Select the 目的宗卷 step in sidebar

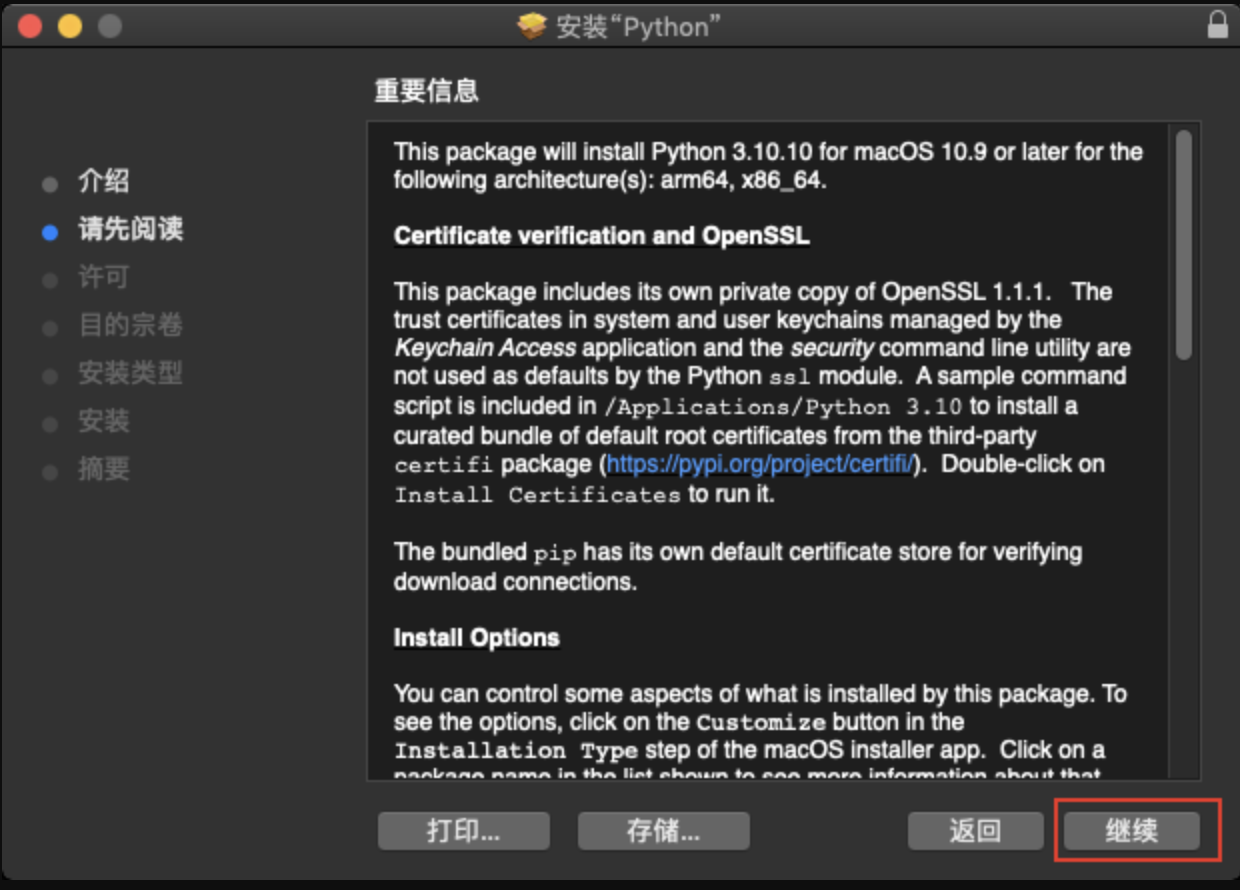coord(131,326)
